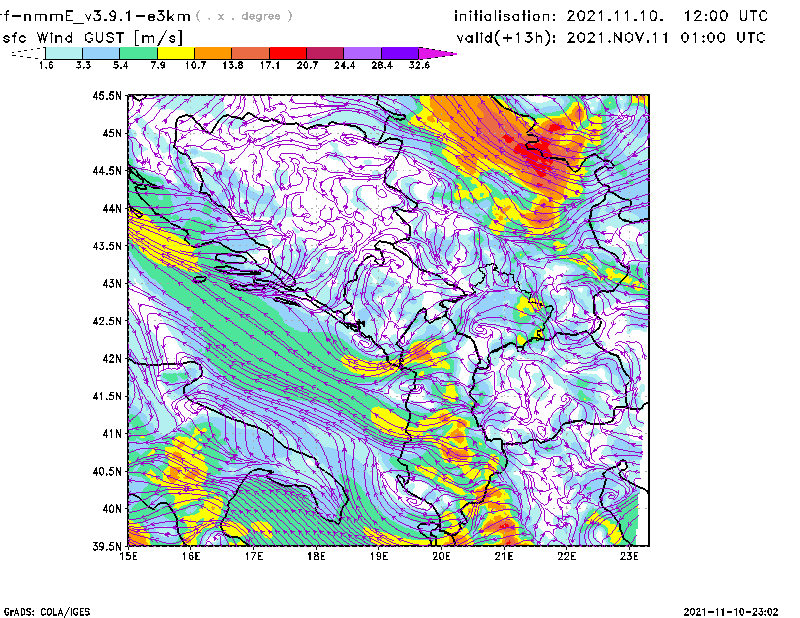Click the 39.5N latitude label
The height and width of the screenshot is (618, 800).
click(x=107, y=547)
